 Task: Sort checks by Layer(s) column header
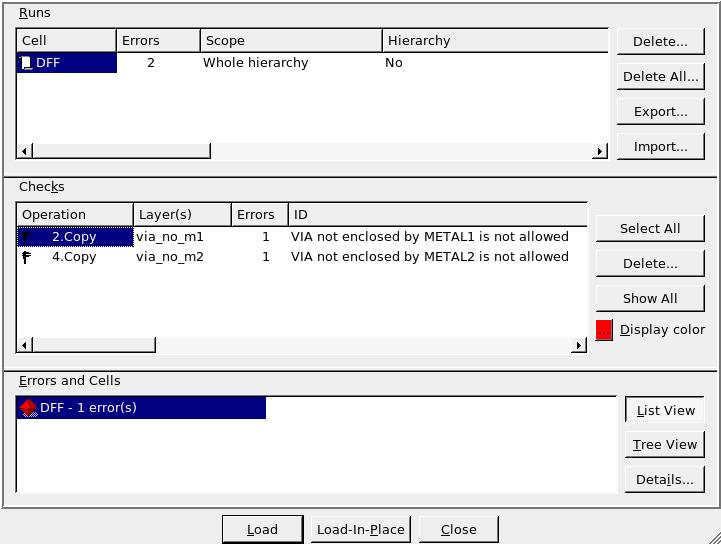coord(182,215)
